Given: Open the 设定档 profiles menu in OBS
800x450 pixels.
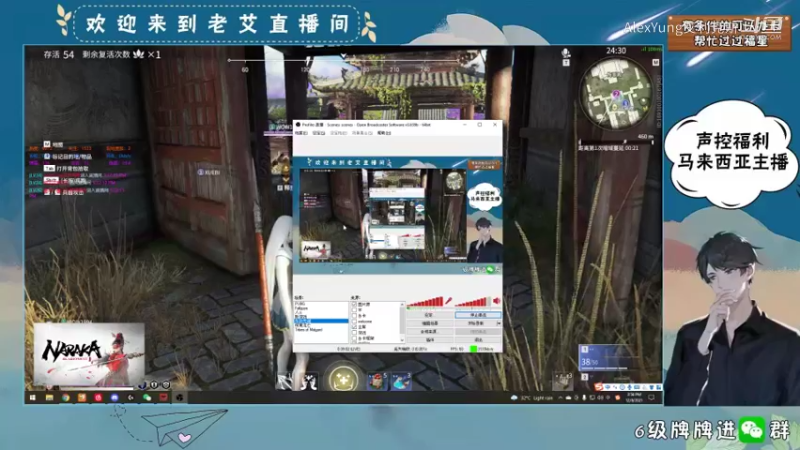Looking at the screenshot, I should click(x=338, y=133).
